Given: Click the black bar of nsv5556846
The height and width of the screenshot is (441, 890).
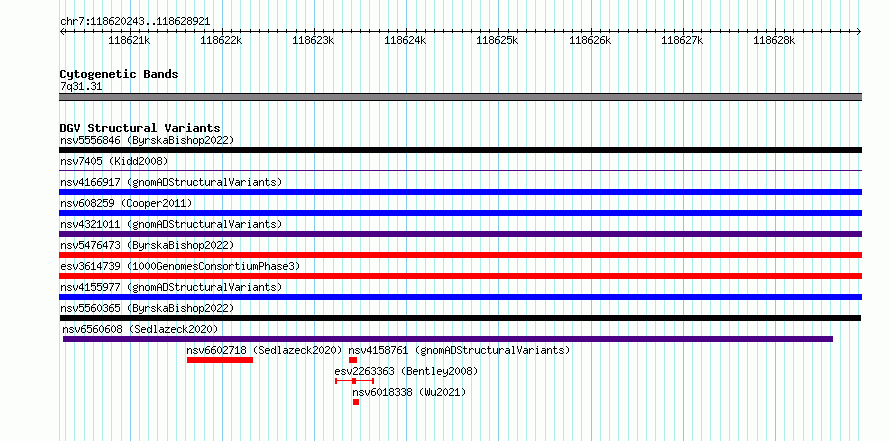Looking at the screenshot, I should (x=460, y=150).
